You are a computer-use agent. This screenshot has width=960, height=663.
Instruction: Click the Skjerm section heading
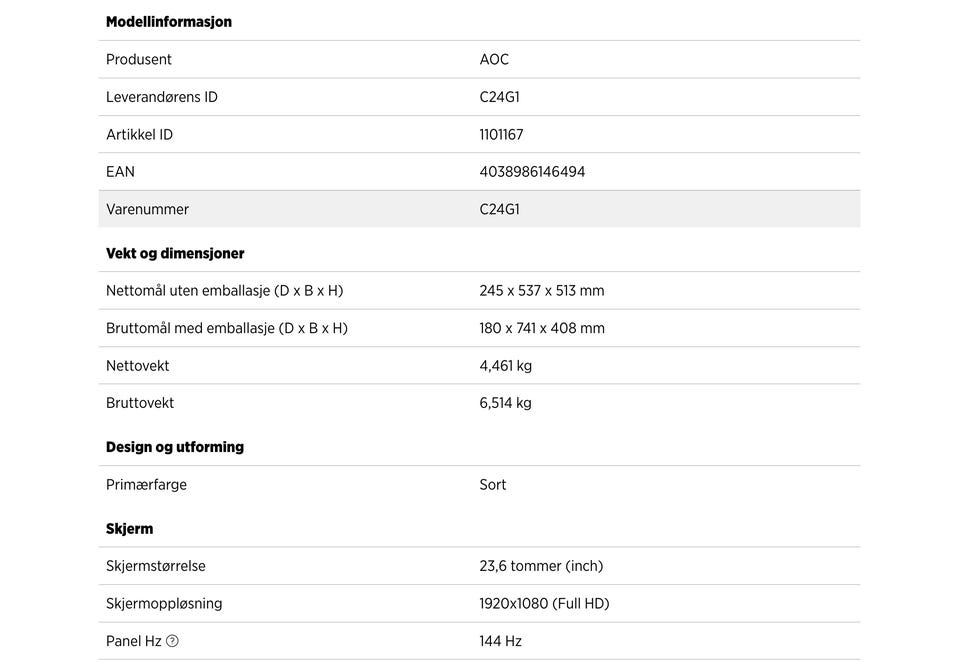coord(130,529)
